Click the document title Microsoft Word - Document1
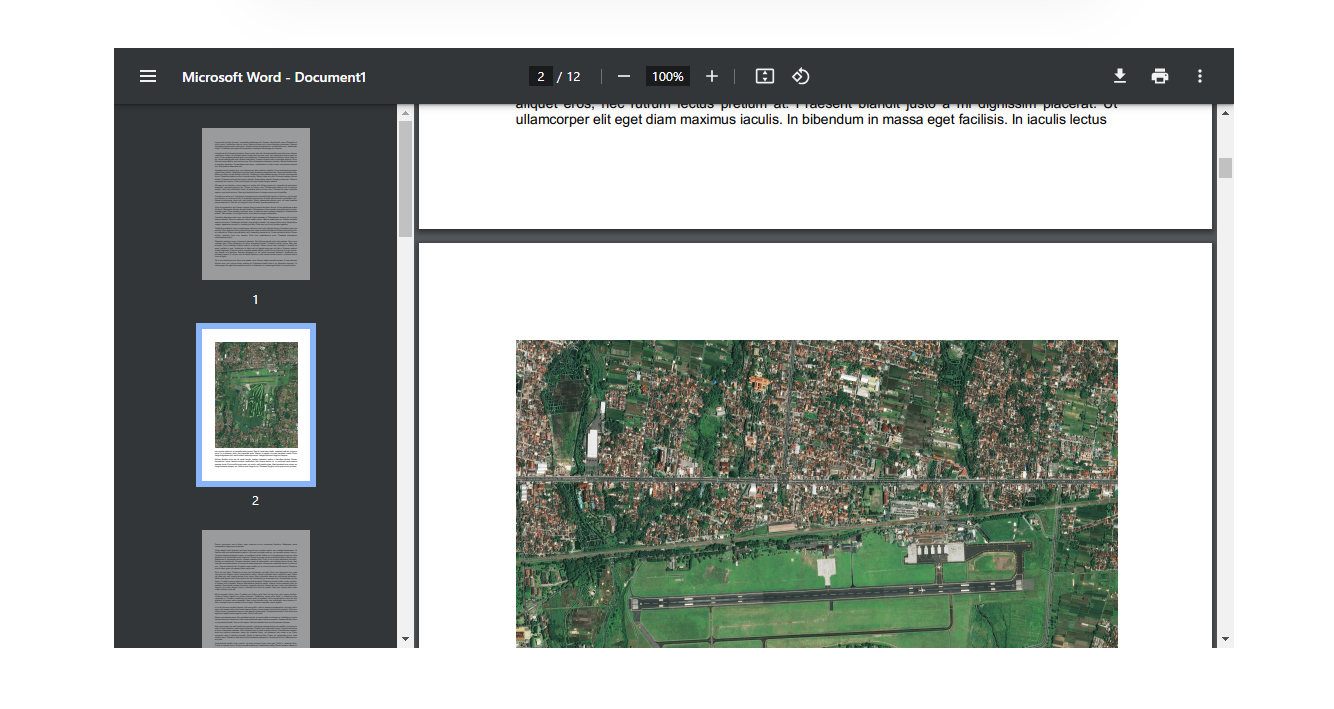The height and width of the screenshot is (709, 1334). pyautogui.click(x=273, y=76)
